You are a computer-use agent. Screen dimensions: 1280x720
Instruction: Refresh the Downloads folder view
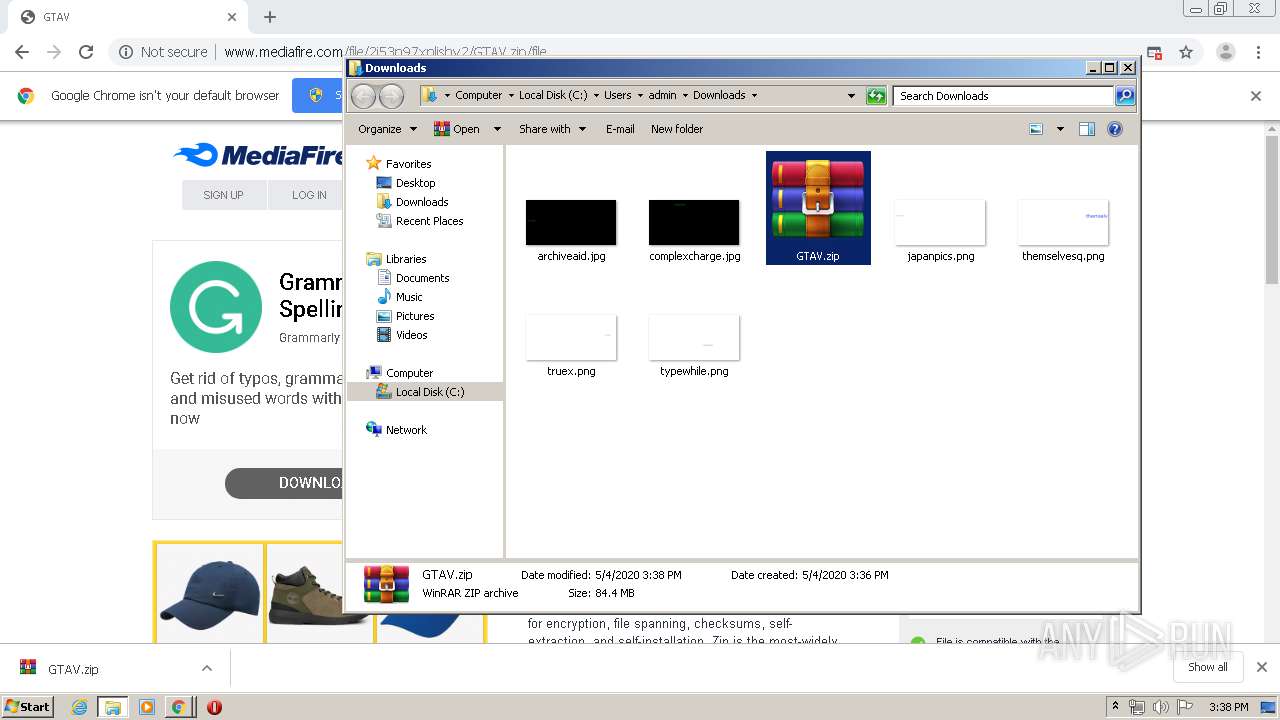coord(876,96)
